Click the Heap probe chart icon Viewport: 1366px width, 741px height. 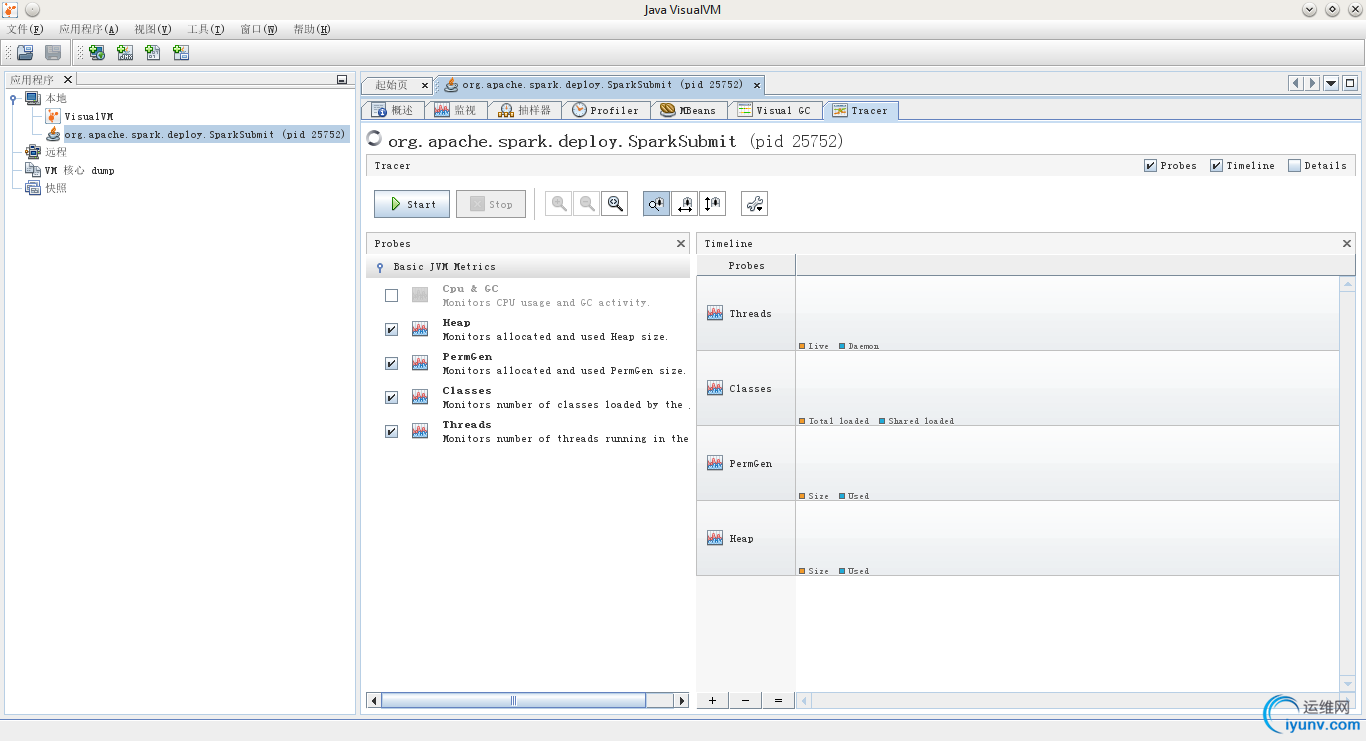(420, 329)
